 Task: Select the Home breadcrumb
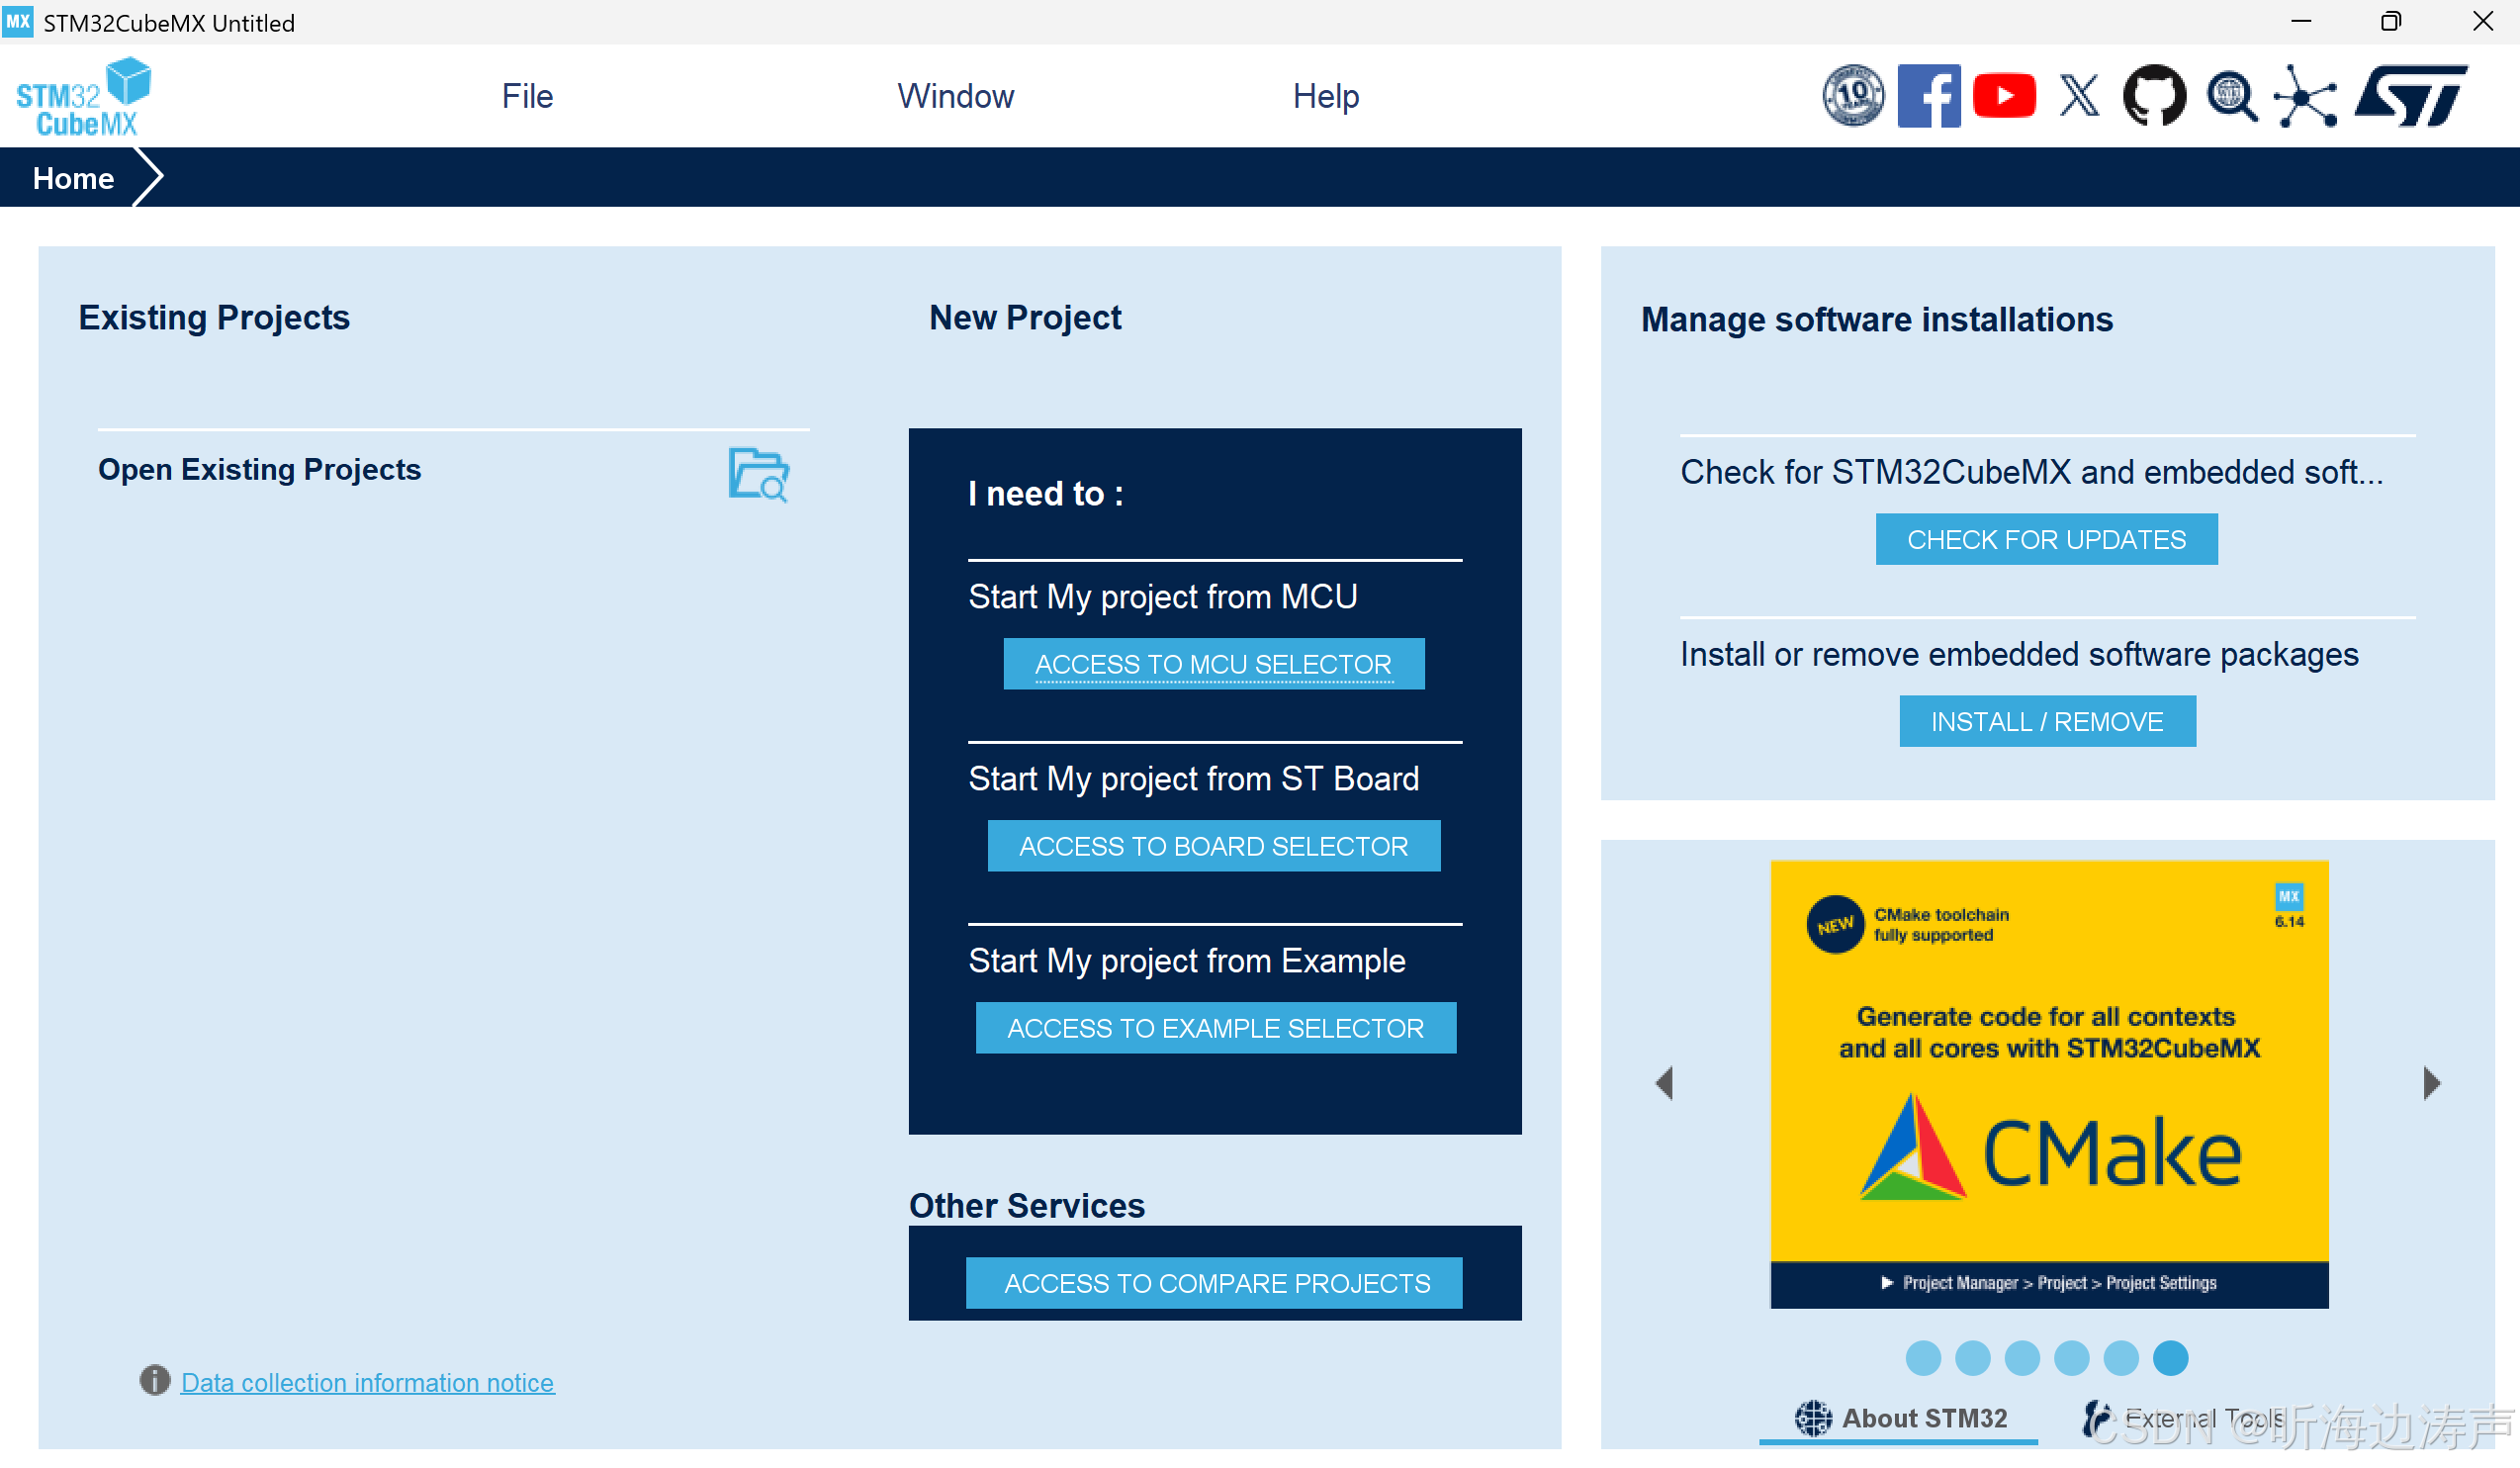click(73, 178)
